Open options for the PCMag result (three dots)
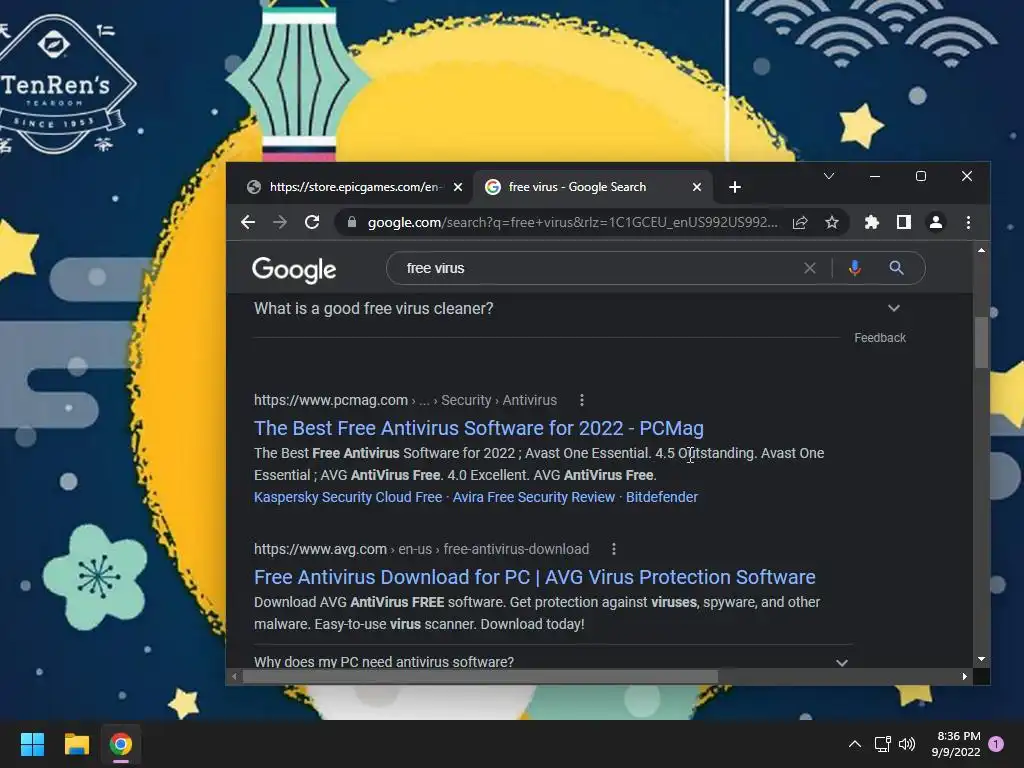This screenshot has height=768, width=1024. 582,400
